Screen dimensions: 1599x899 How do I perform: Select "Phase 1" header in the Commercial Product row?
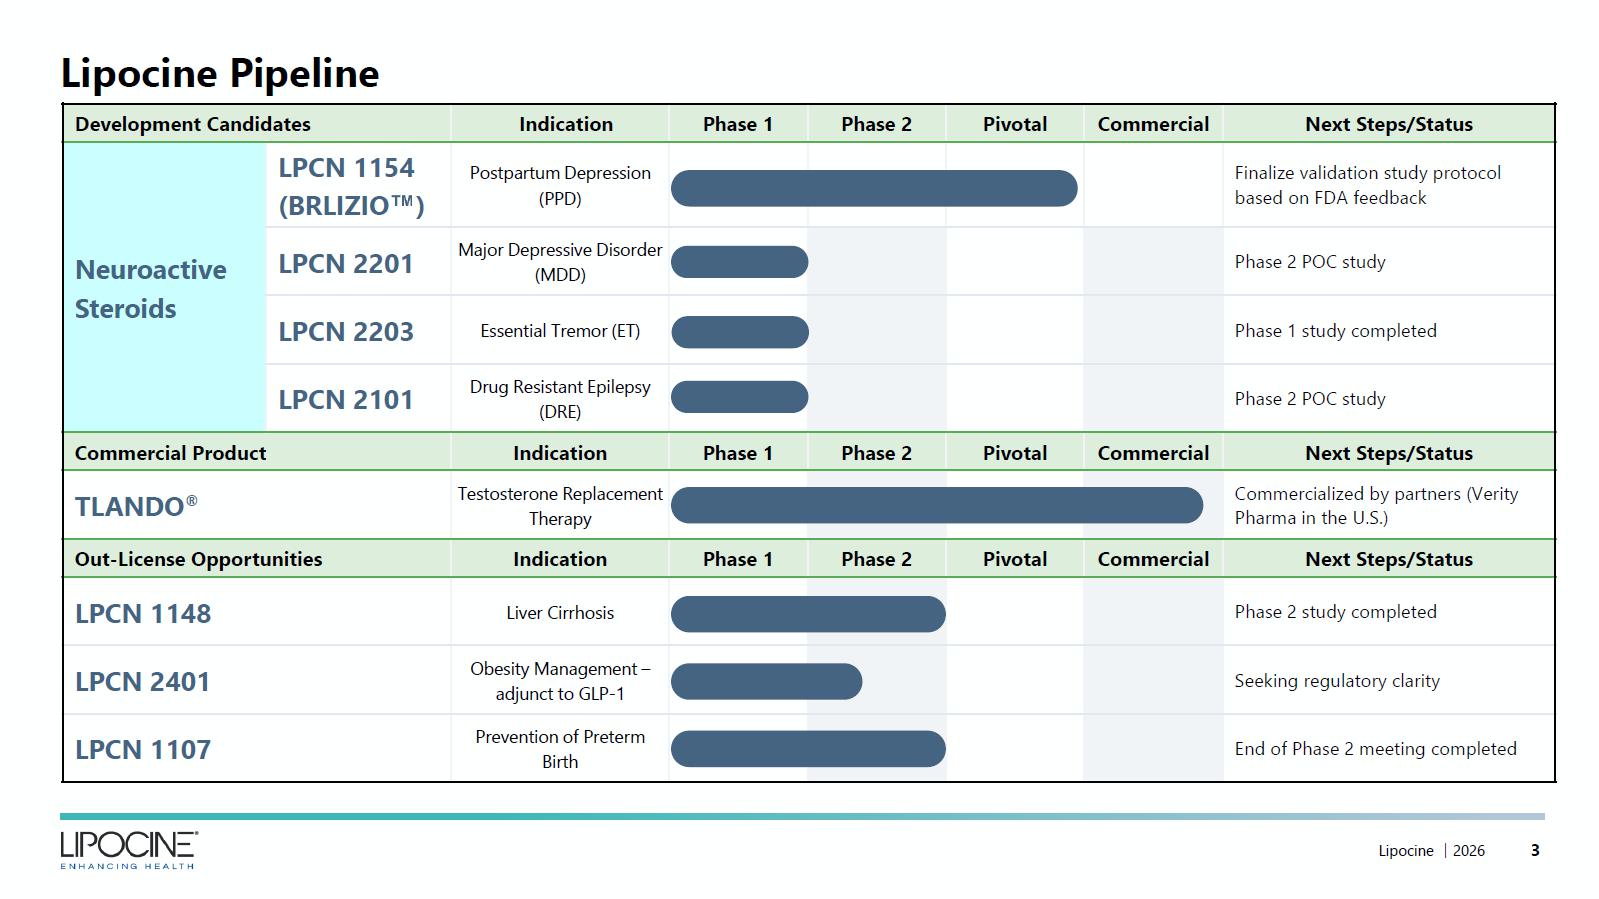coord(738,453)
